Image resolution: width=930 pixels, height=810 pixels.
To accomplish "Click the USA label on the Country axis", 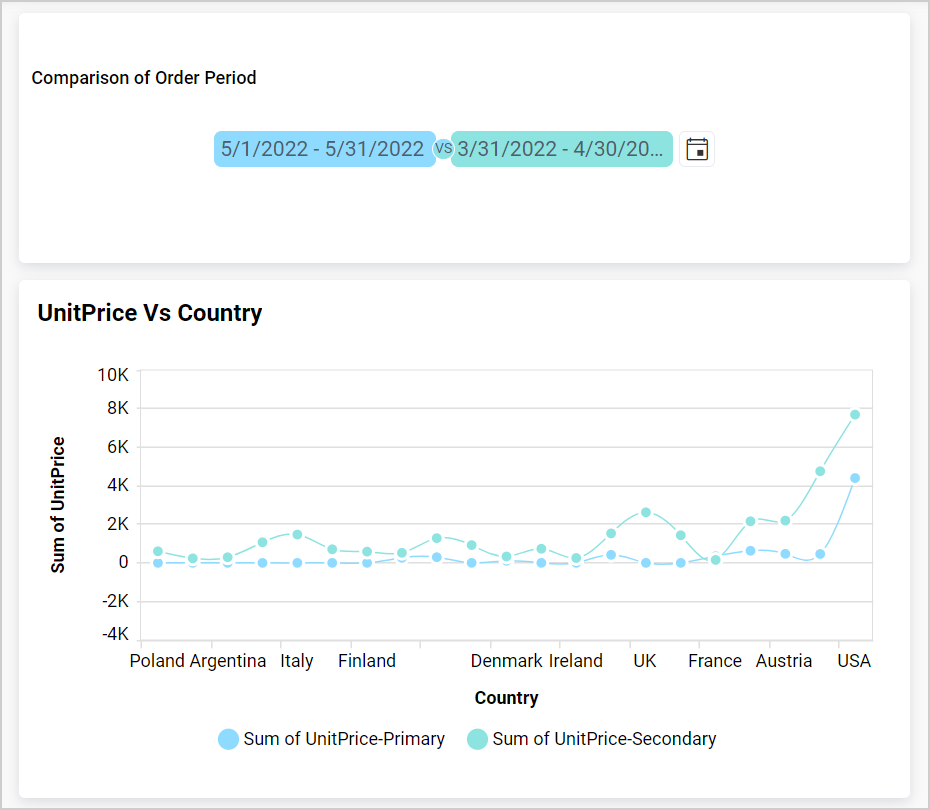I will pos(854,660).
